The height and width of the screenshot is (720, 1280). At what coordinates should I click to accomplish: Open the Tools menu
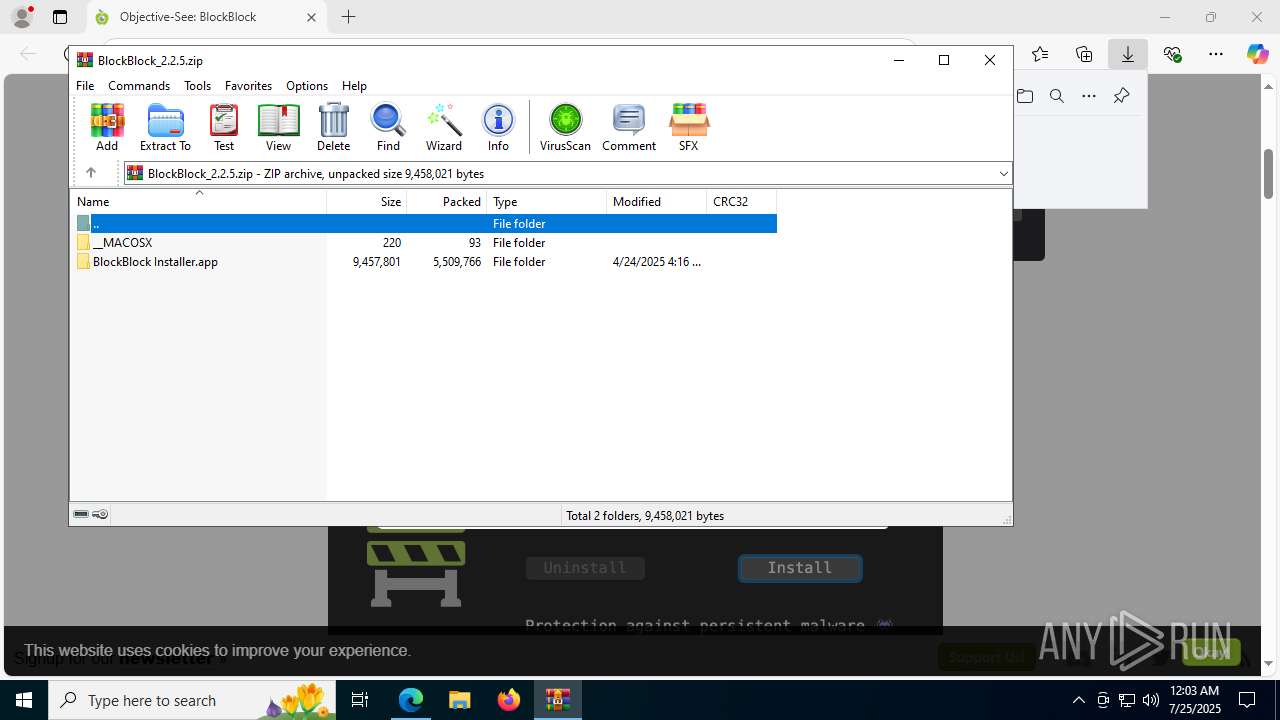pos(197,86)
